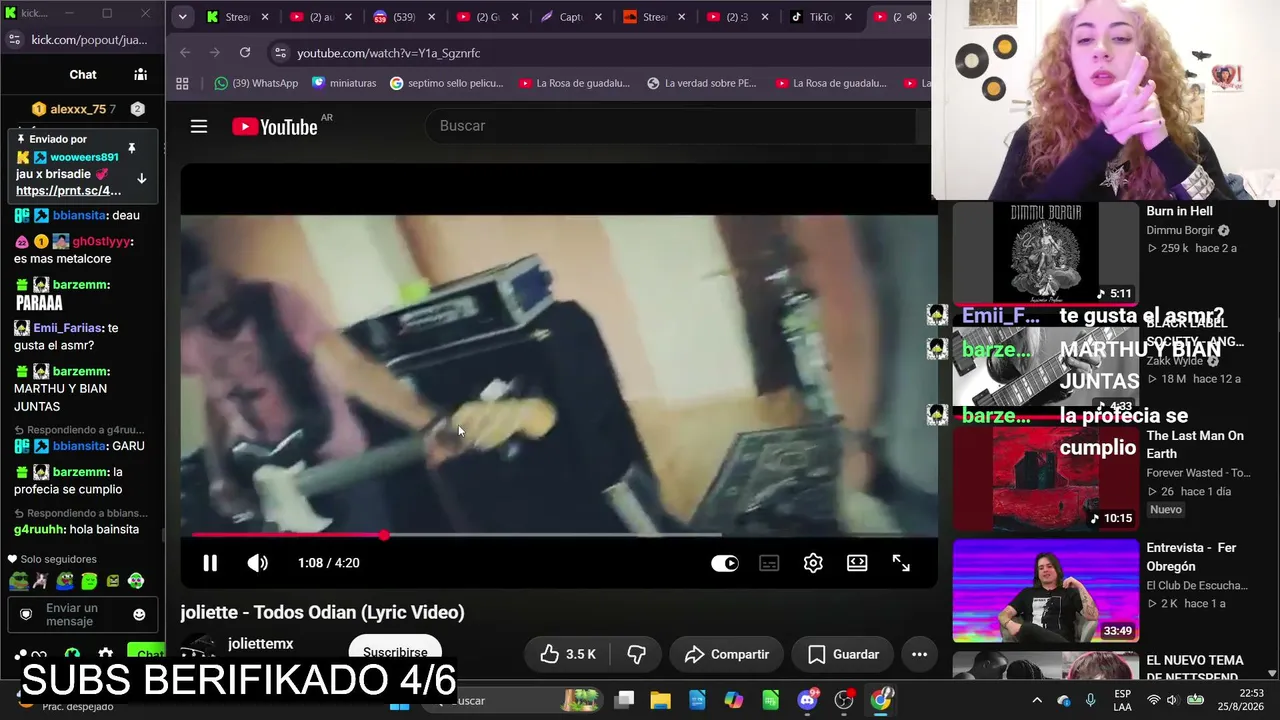Open the Copilot app on the taskbar
This screenshot has height=720, width=1280.
point(734,700)
